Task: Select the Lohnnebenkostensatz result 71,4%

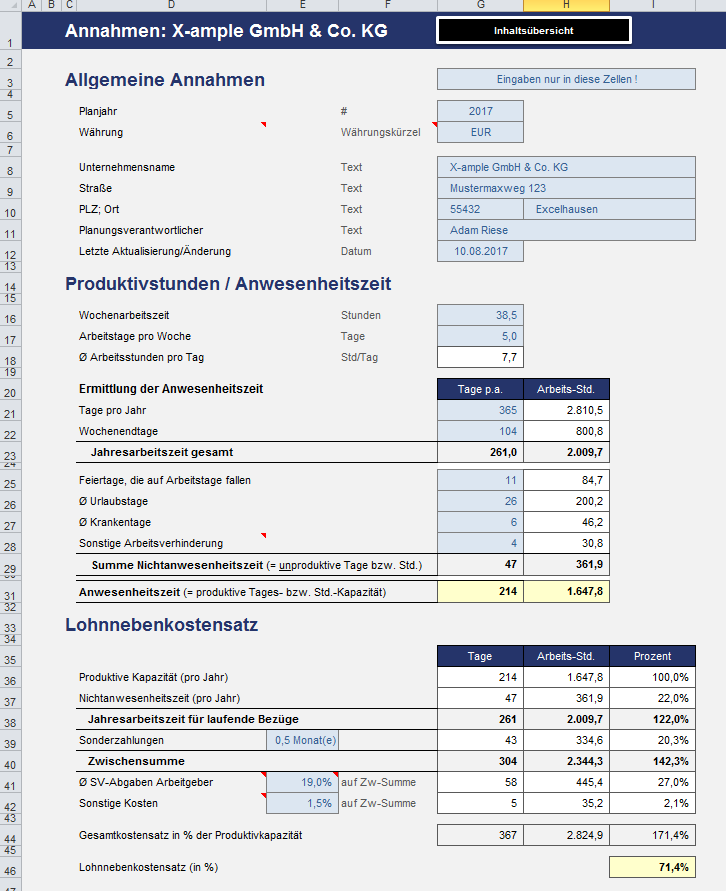Action: pyautogui.click(x=652, y=867)
